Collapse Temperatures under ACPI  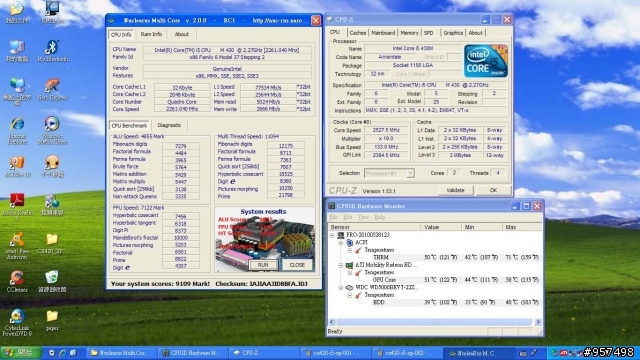point(350,250)
